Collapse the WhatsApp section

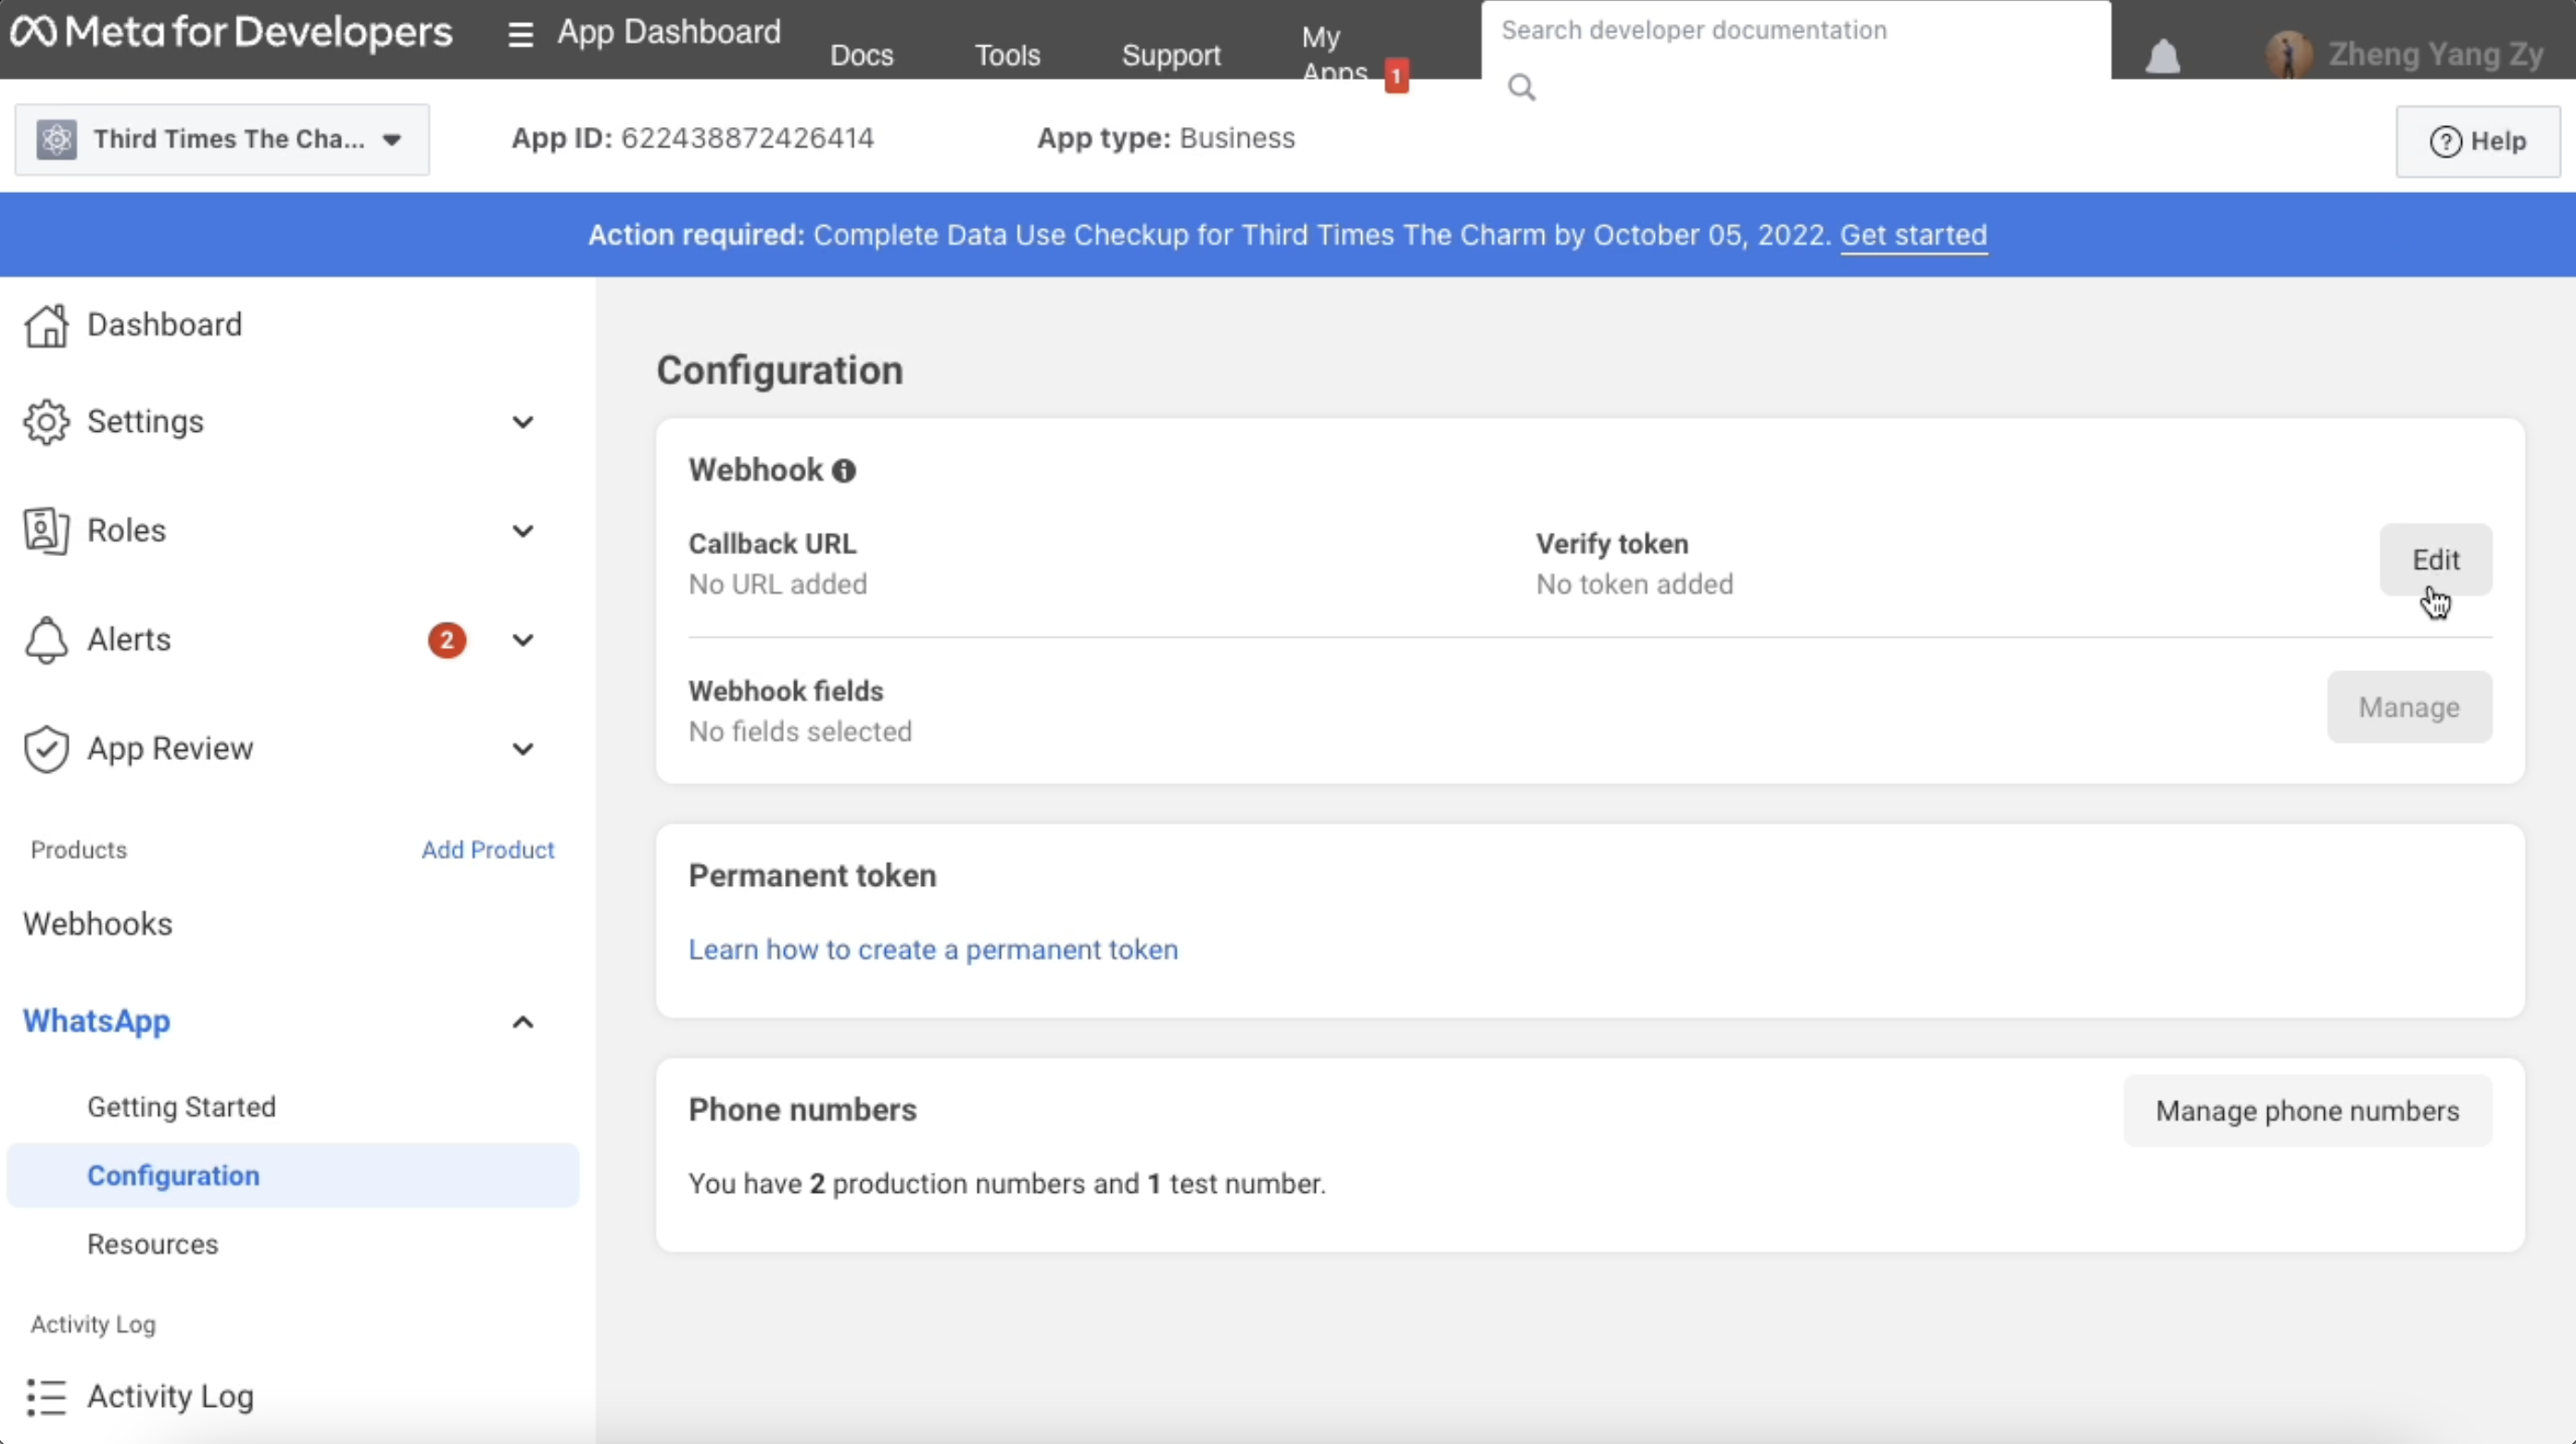pyautogui.click(x=522, y=1022)
